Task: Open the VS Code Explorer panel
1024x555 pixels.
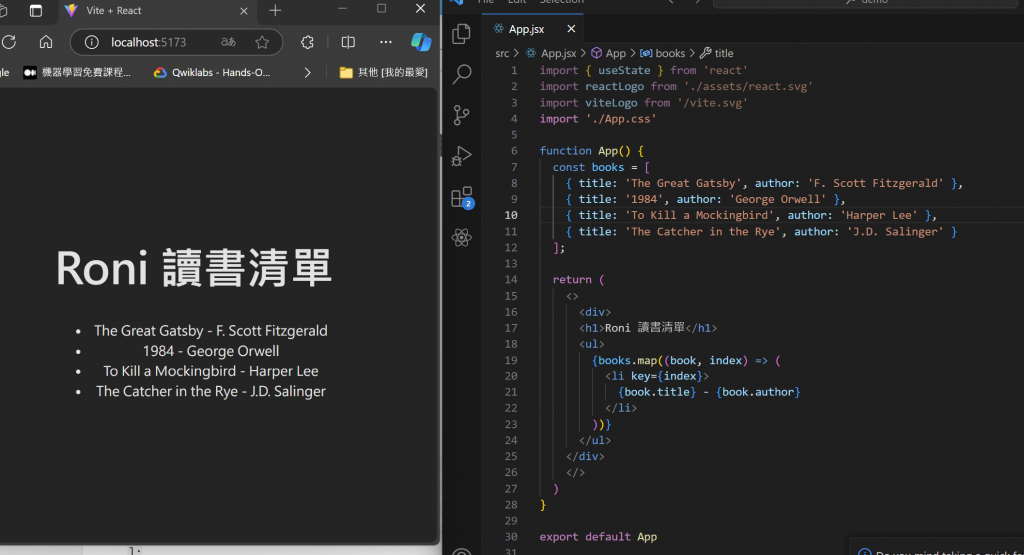Action: click(x=462, y=33)
